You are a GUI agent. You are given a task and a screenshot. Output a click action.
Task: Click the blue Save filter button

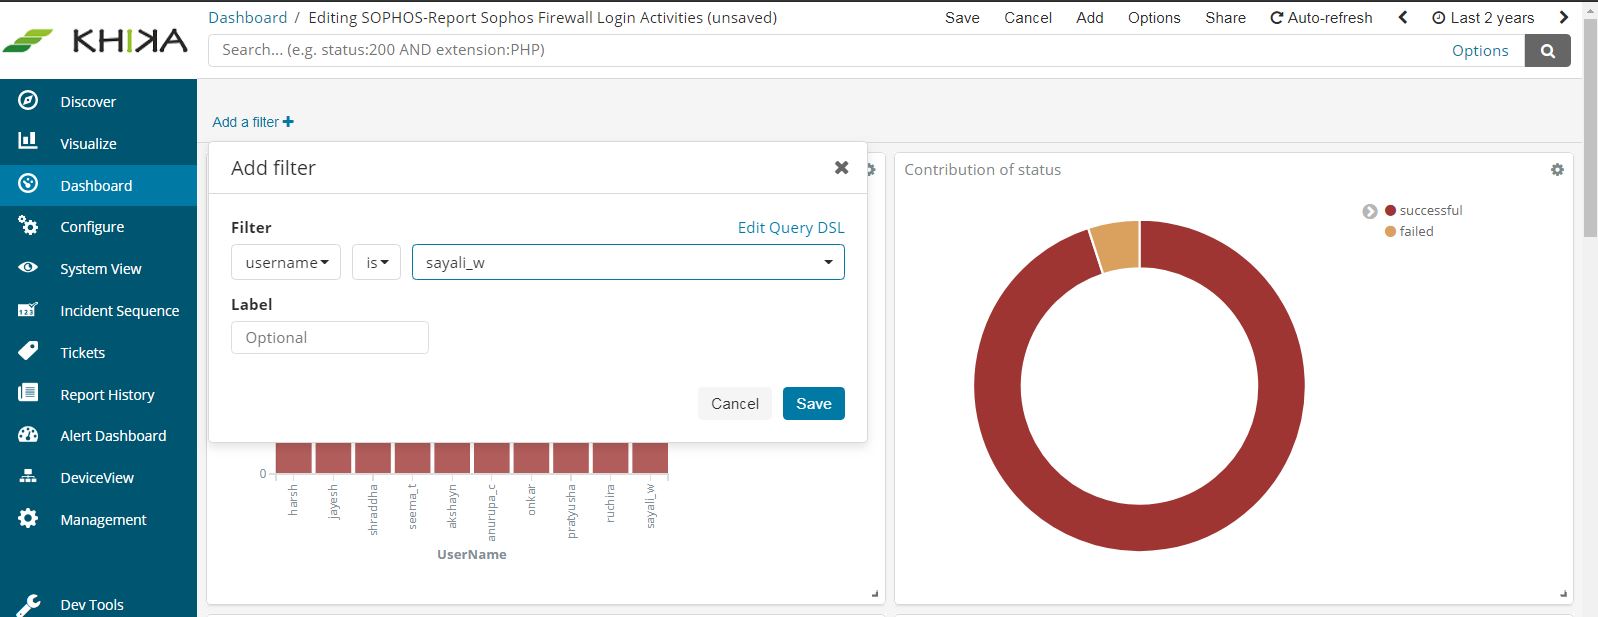[814, 404]
